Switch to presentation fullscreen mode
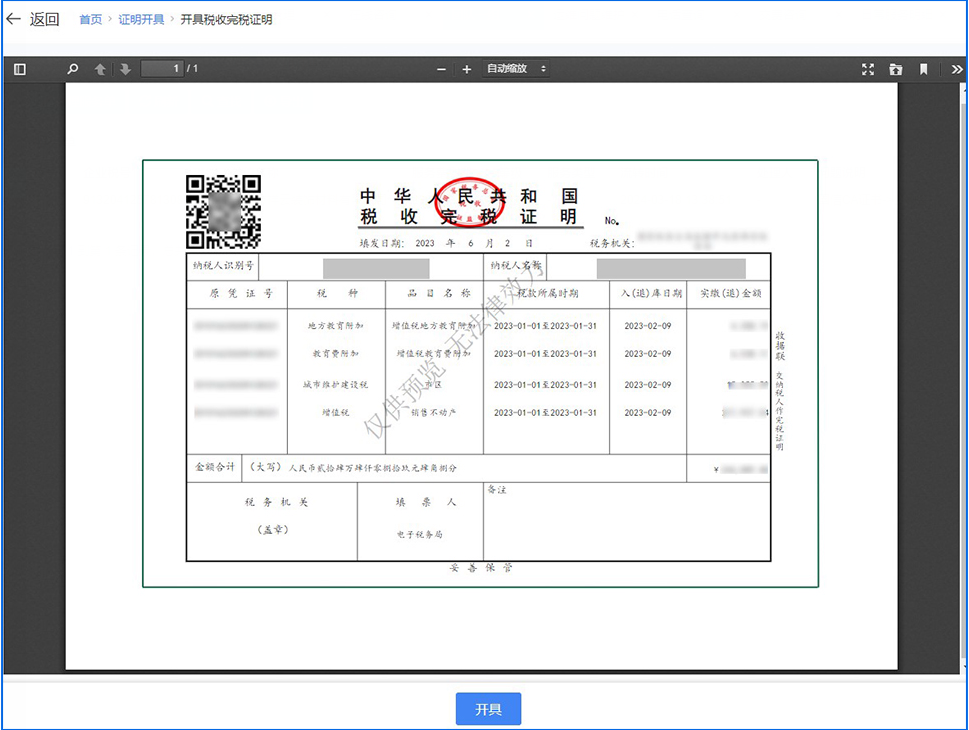This screenshot has height=730, width=969. coord(868,69)
